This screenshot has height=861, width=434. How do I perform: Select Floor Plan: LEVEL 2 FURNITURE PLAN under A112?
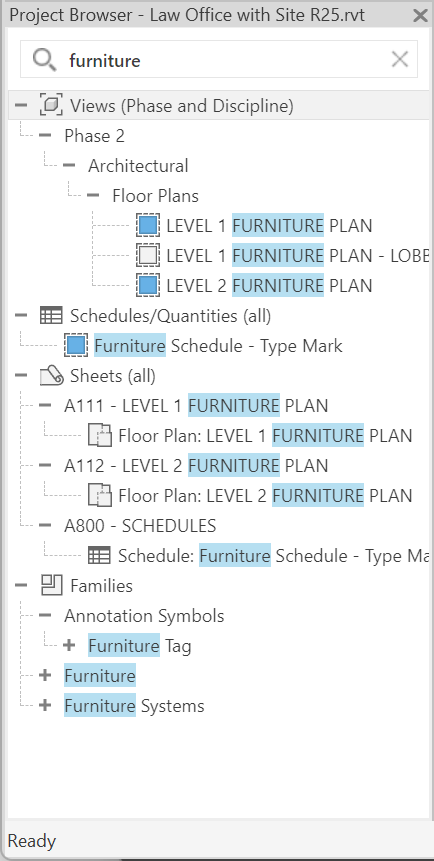pyautogui.click(x=265, y=496)
